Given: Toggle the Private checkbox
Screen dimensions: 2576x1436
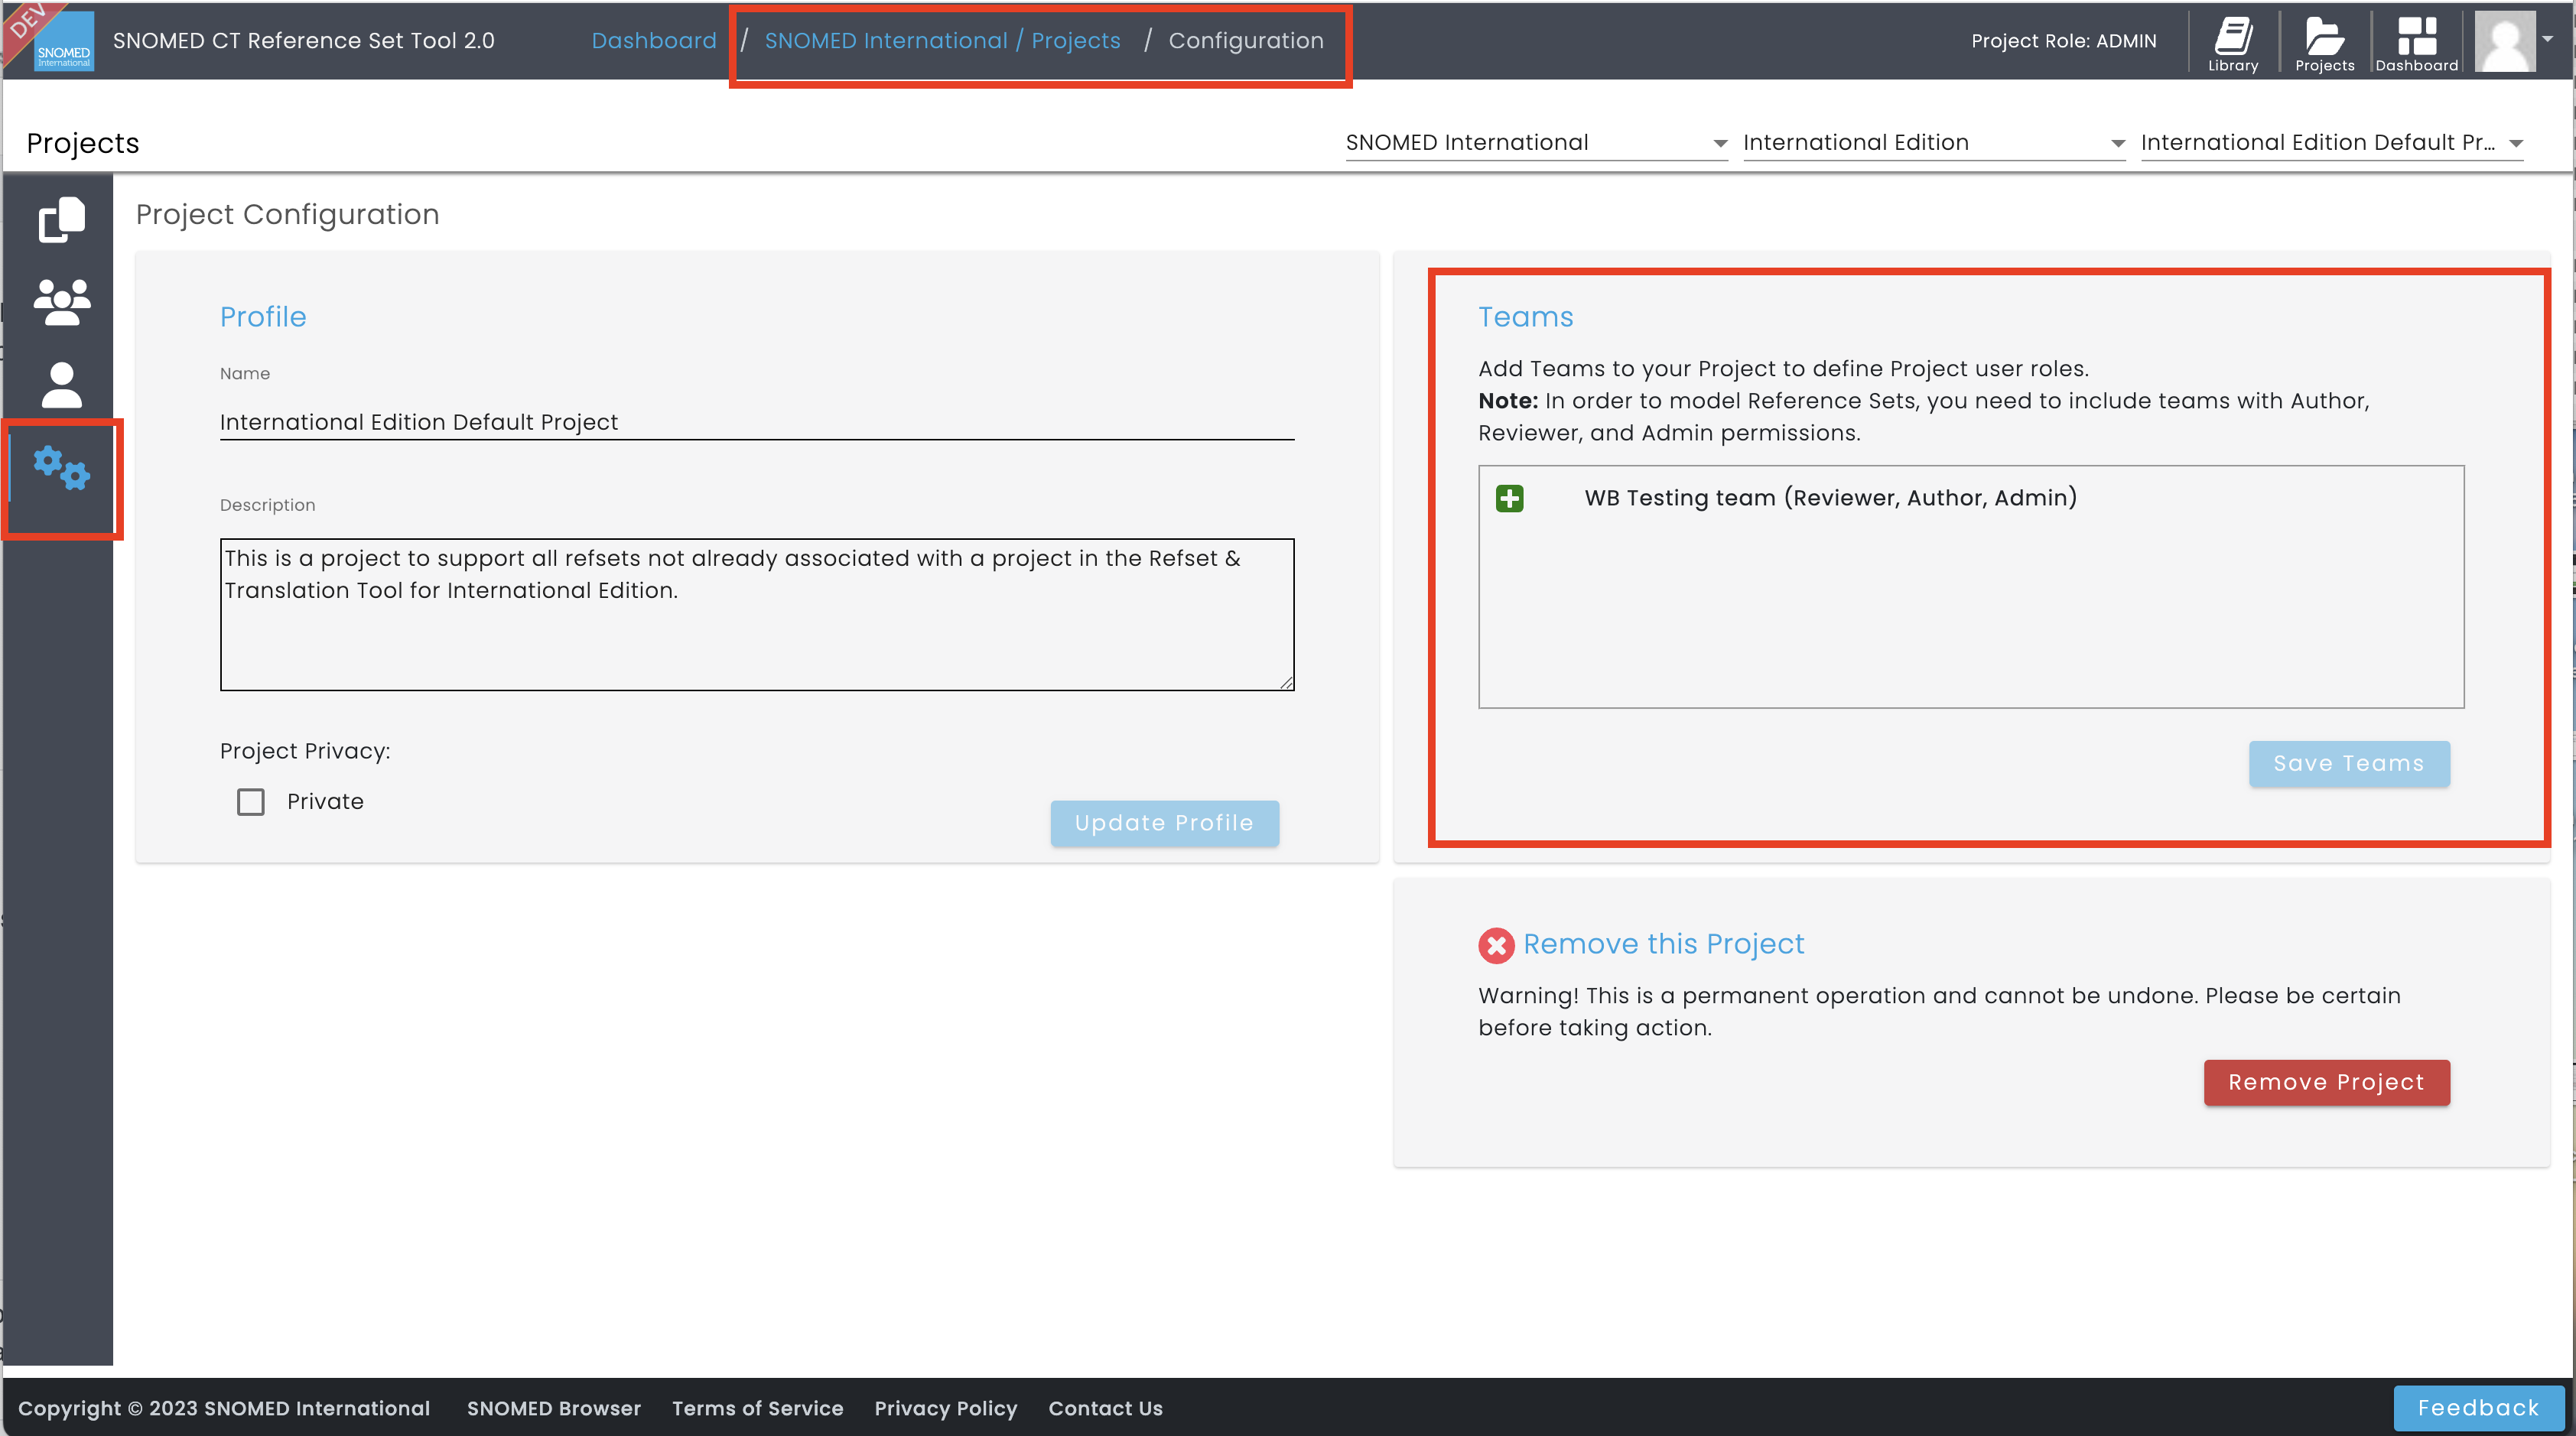Looking at the screenshot, I should pyautogui.click(x=251, y=802).
